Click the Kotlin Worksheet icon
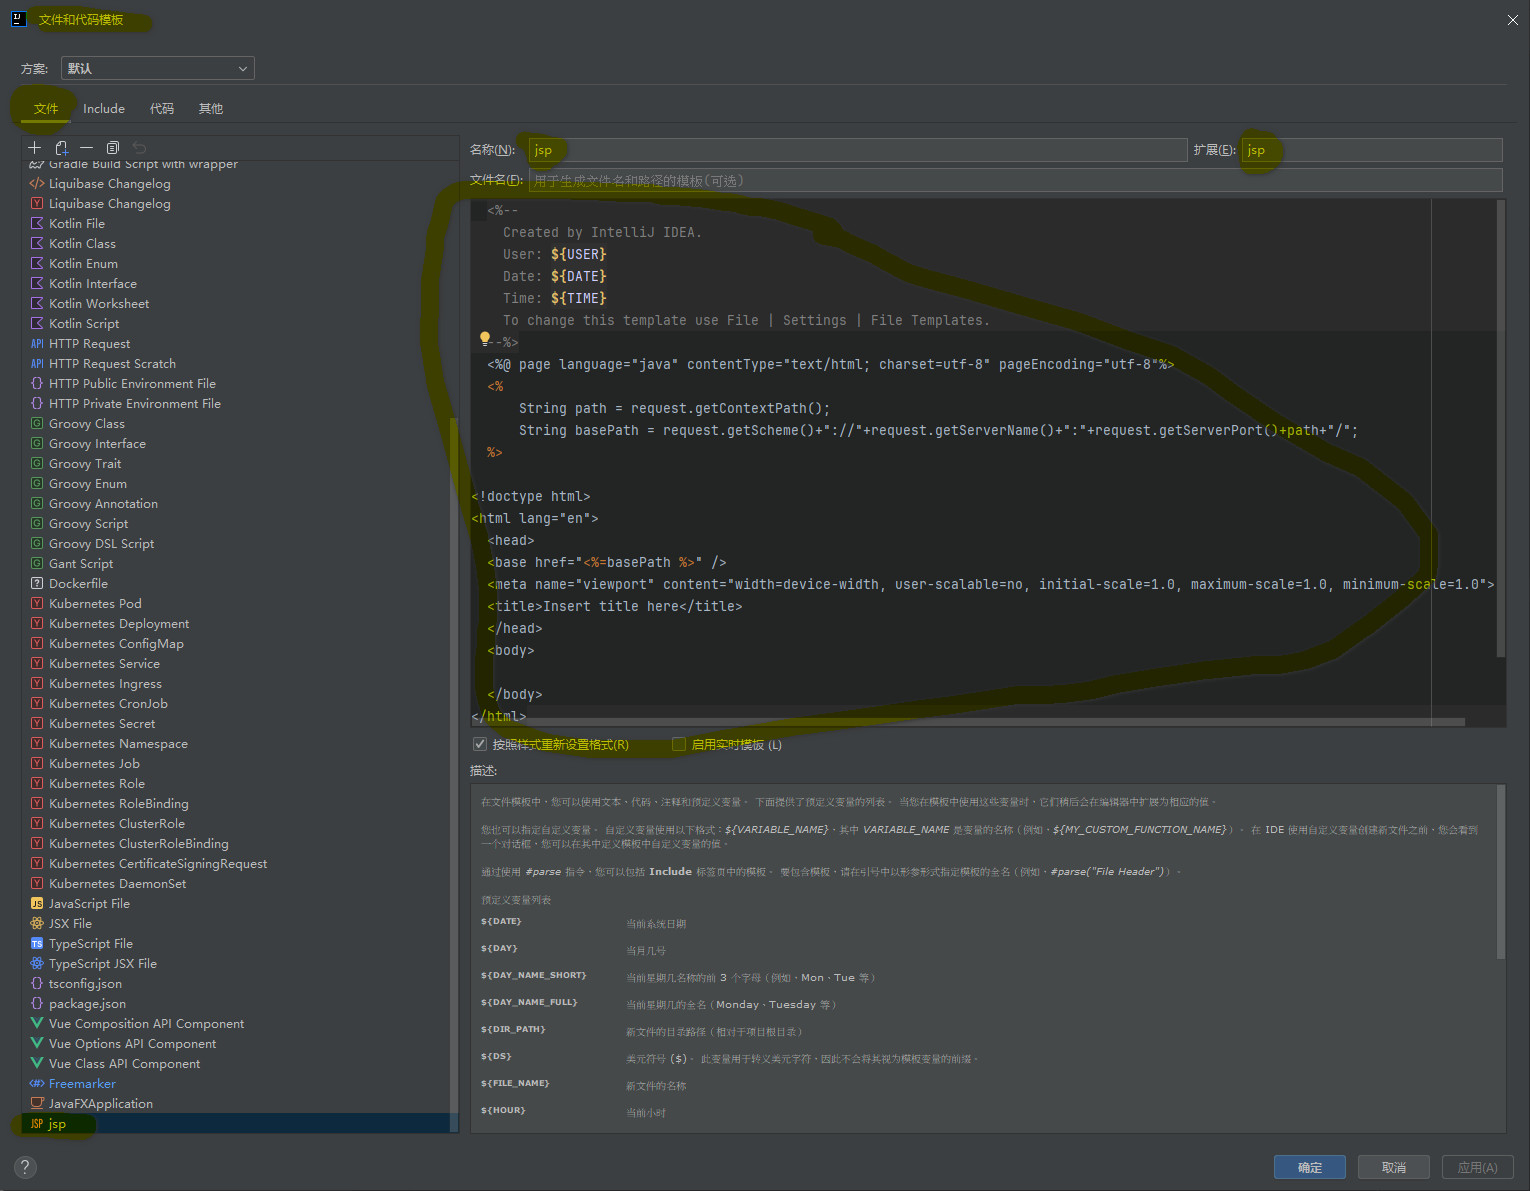This screenshot has height=1191, width=1530. click(37, 304)
